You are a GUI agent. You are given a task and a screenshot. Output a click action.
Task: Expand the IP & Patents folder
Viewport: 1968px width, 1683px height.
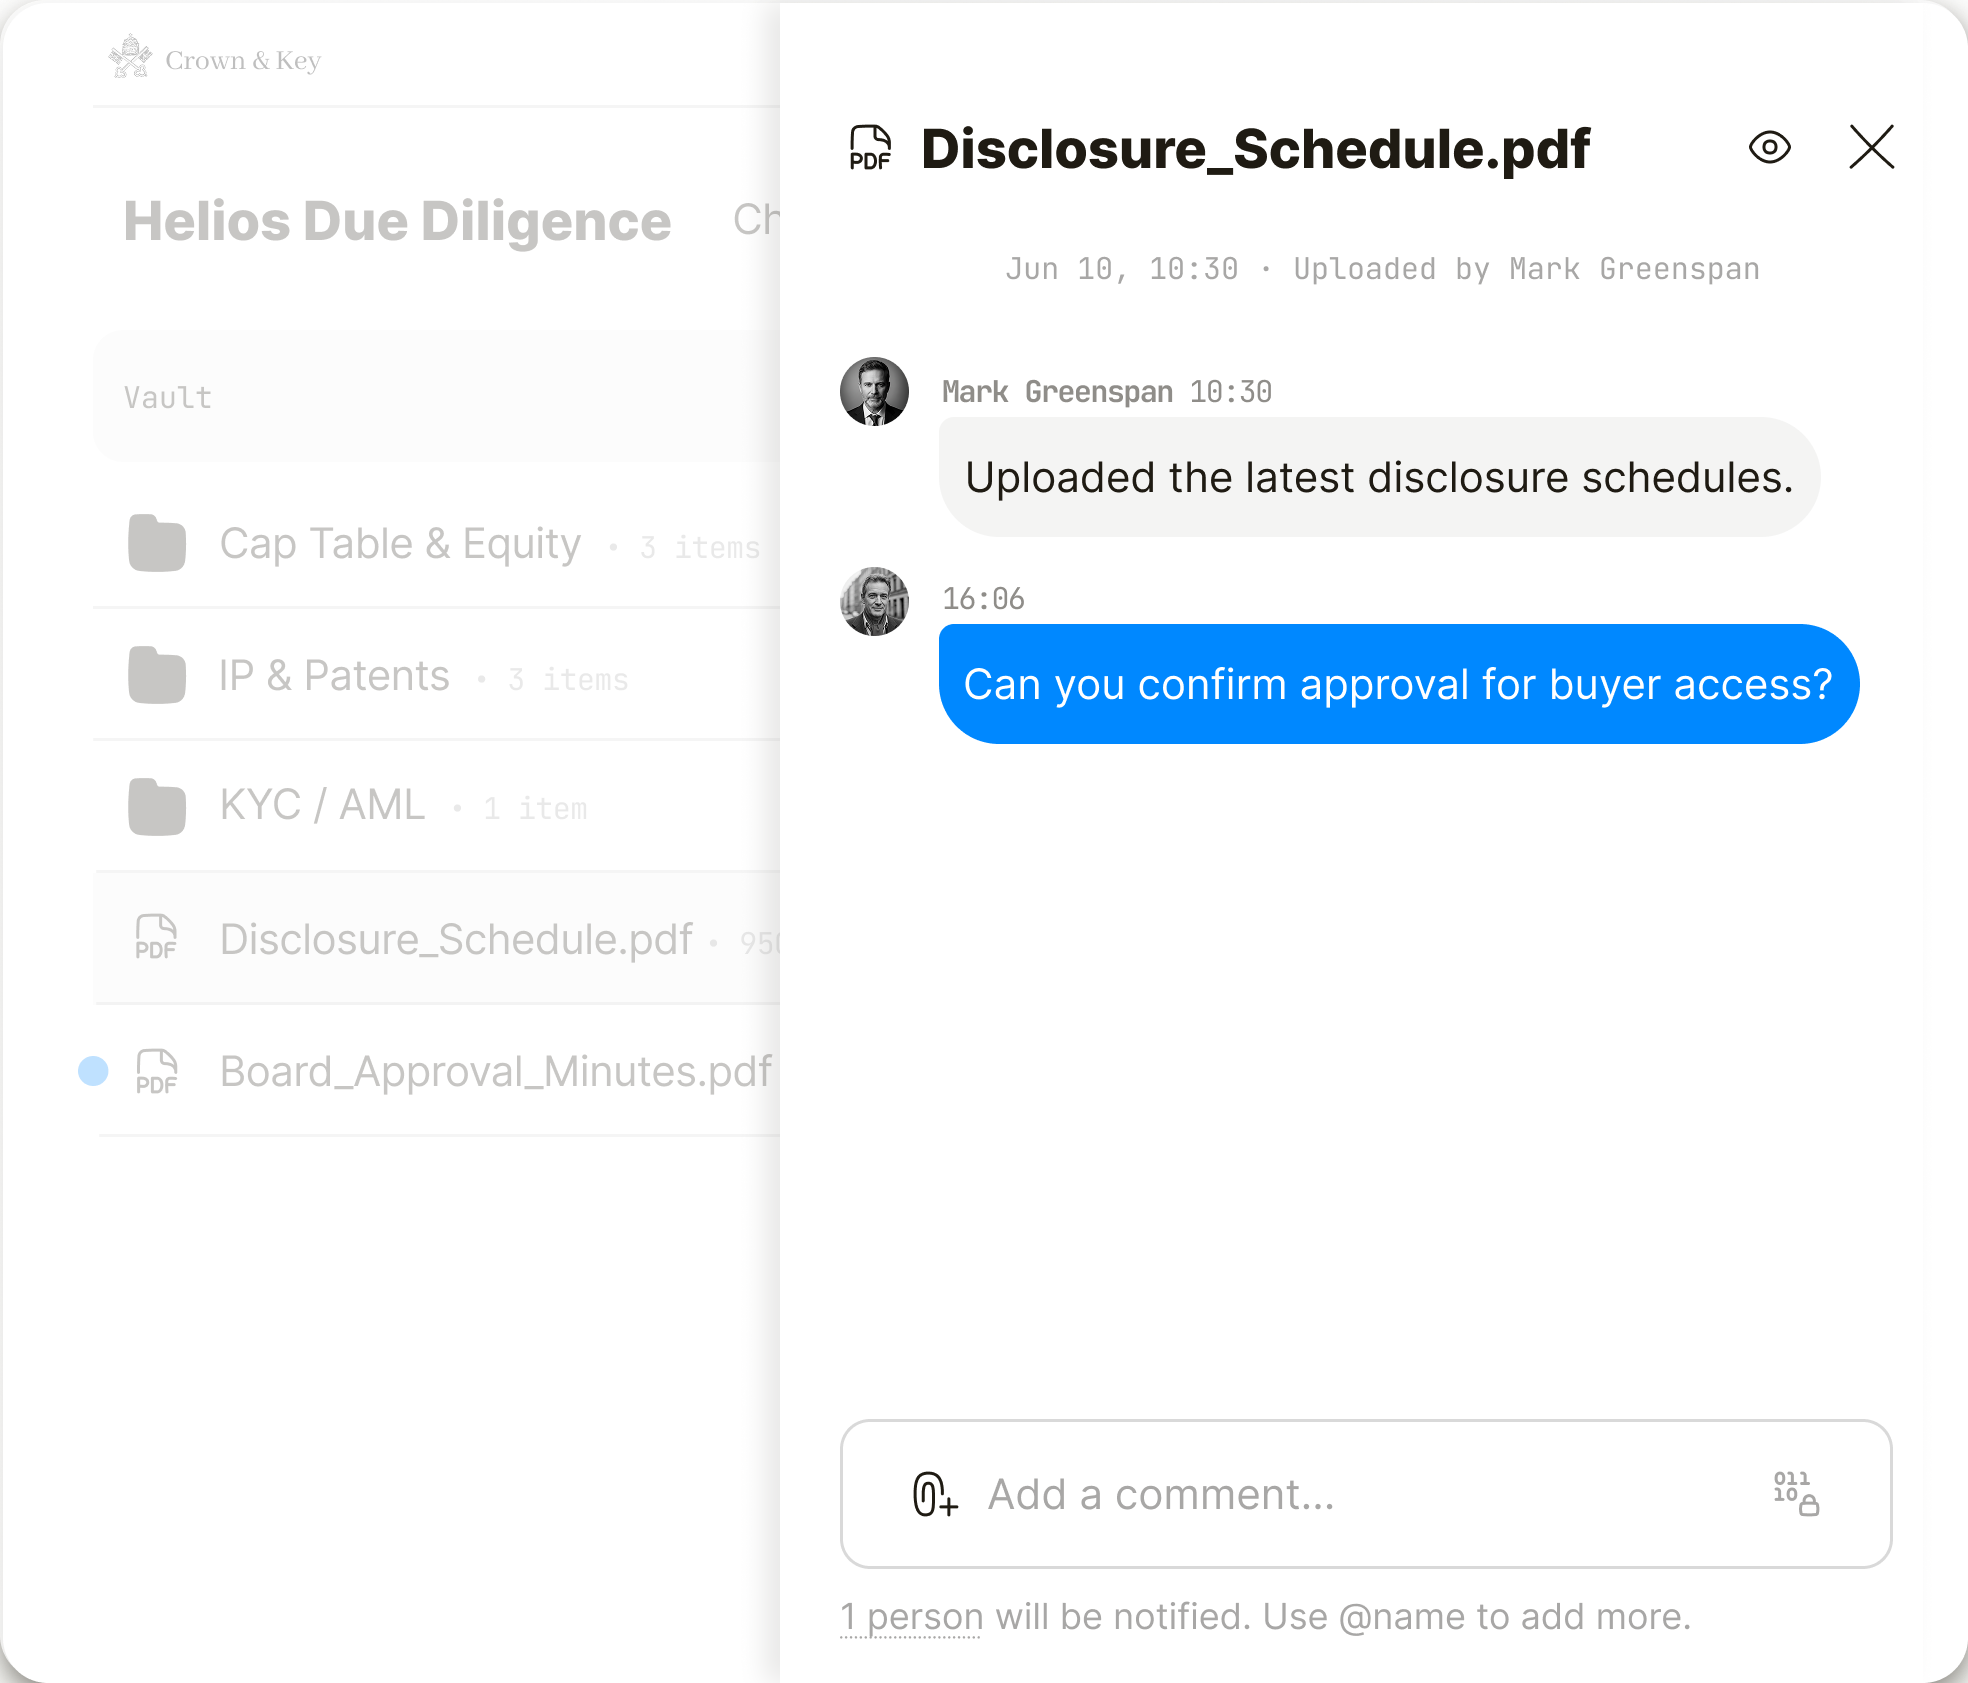[334, 675]
